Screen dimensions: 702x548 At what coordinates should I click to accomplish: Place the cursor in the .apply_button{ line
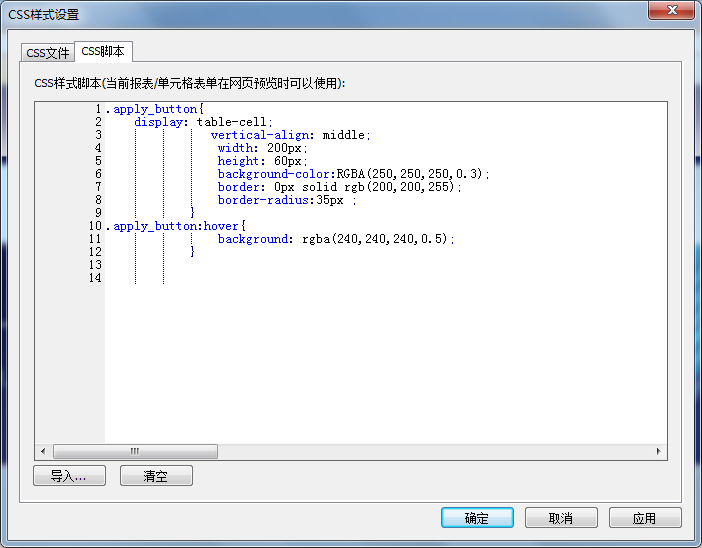158,109
